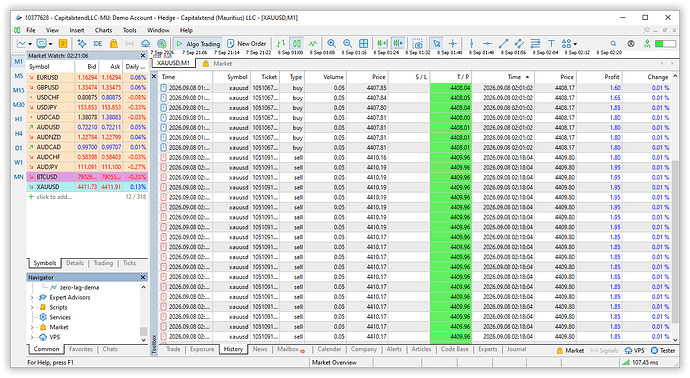Open the account profile icon in toolbar
Viewport: 690px width, 378px height.
631,44
